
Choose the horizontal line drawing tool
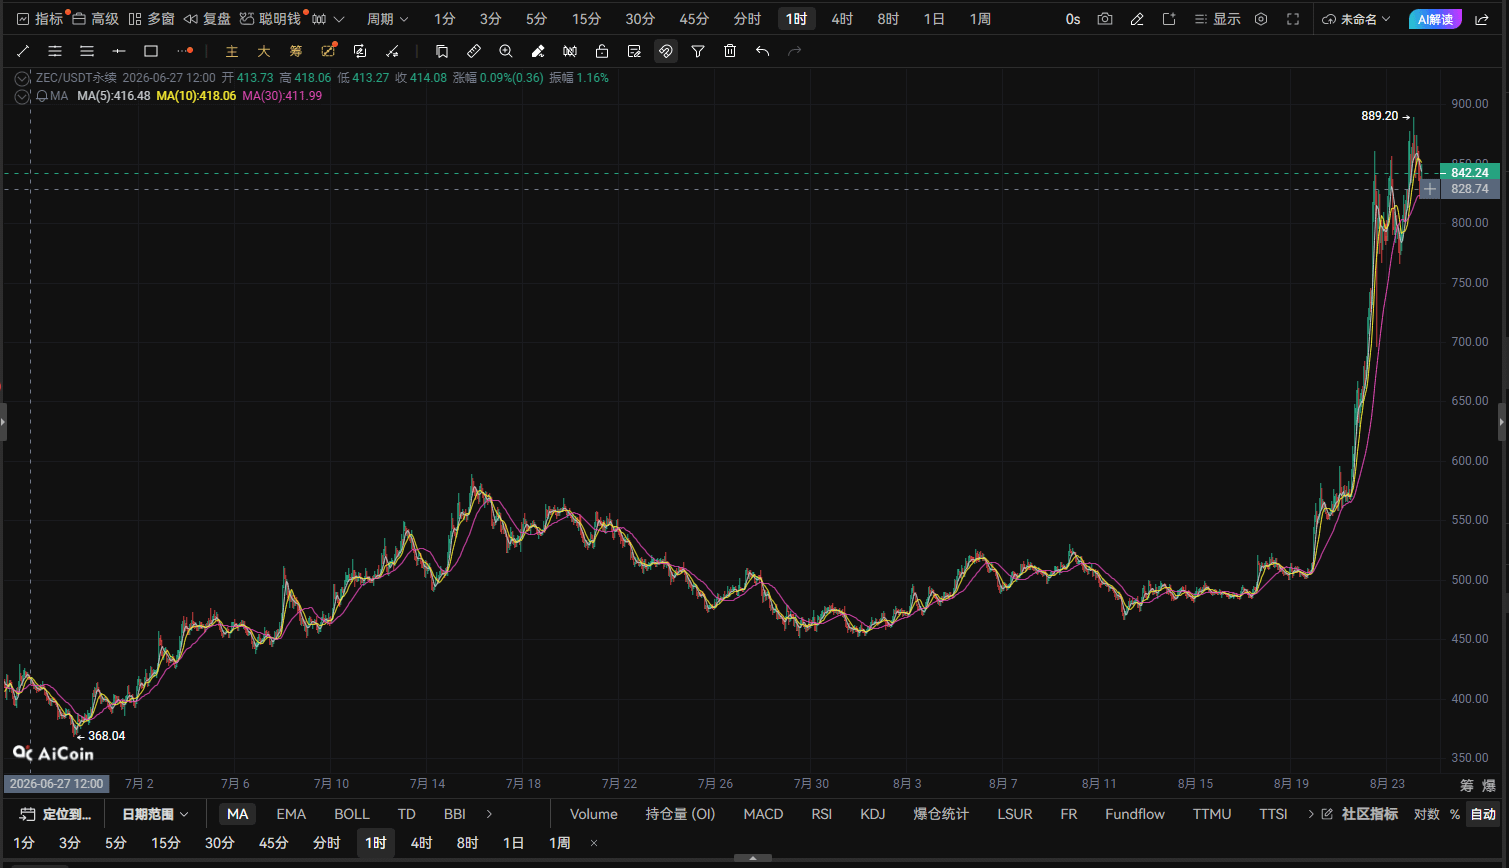[x=119, y=51]
